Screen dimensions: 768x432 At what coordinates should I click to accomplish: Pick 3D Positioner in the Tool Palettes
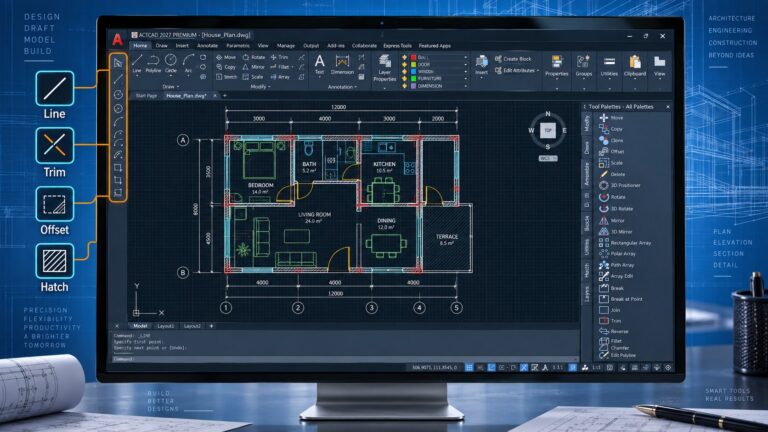pyautogui.click(x=620, y=185)
